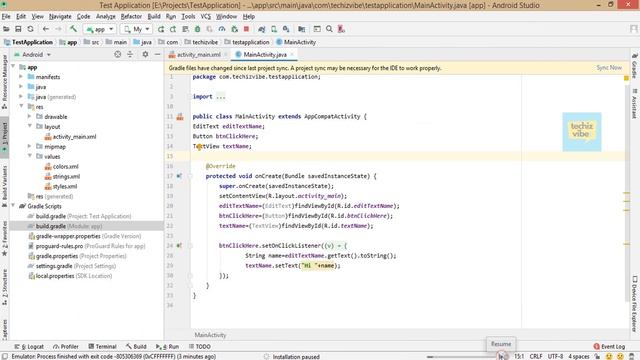Toggle the Gradle panel on right edge
This screenshot has width=640, height=360.
click(634, 65)
